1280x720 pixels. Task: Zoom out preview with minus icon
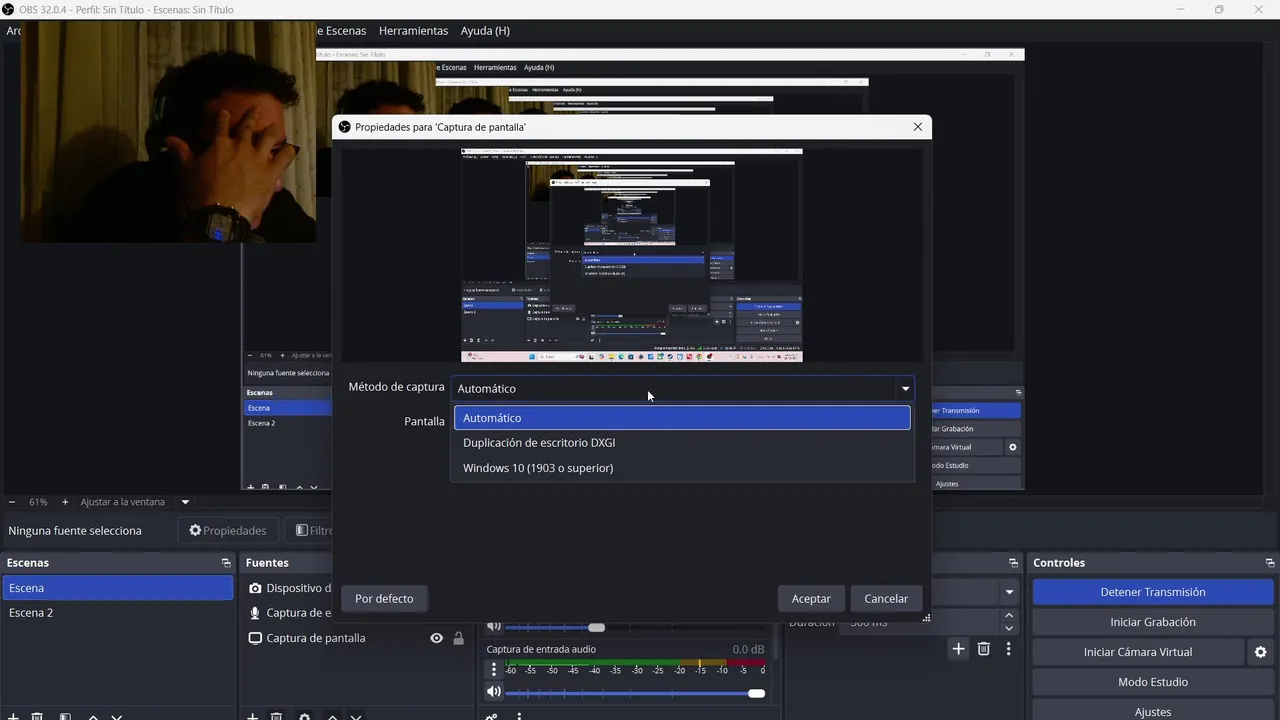(x=12, y=502)
